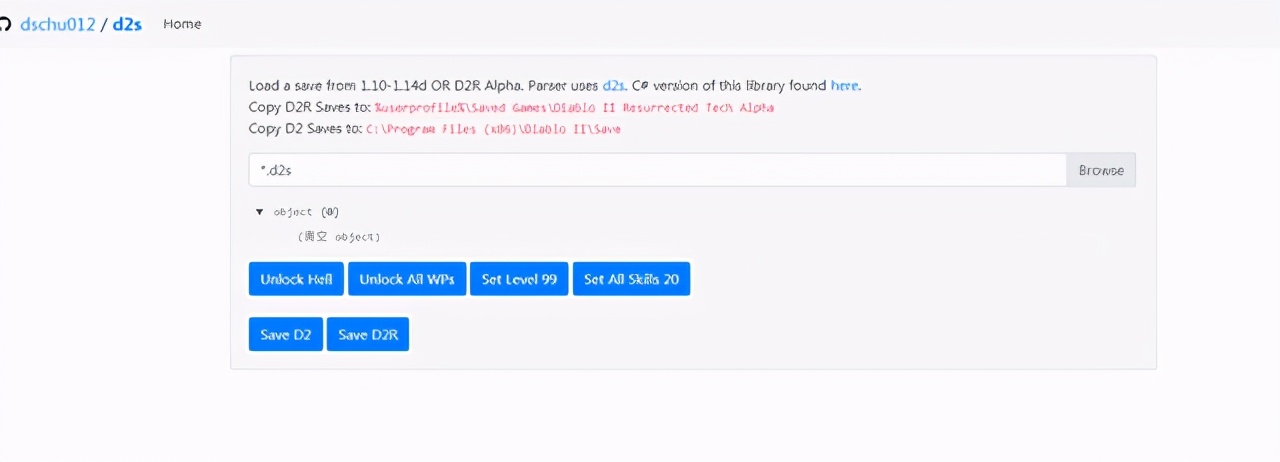Click the *.d2s file input field
1280x462 pixels.
[x=657, y=170]
